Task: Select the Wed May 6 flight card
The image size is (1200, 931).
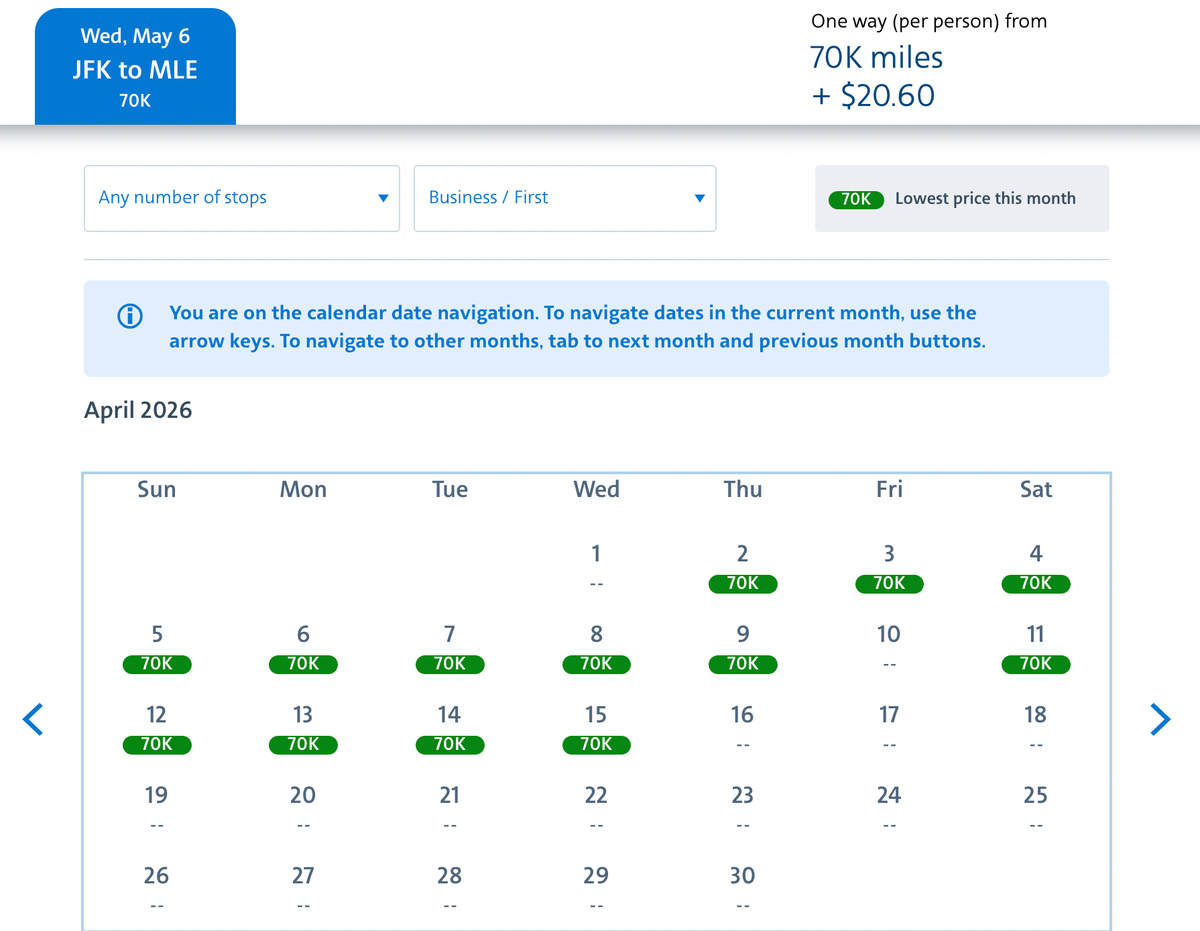Action: (x=135, y=65)
